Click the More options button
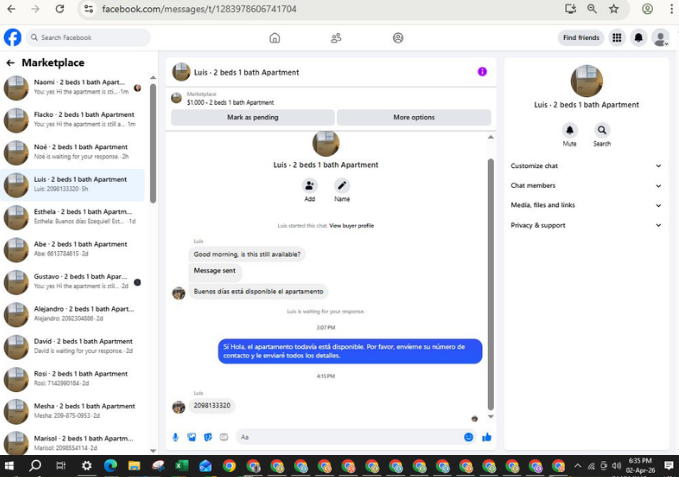 414,117
